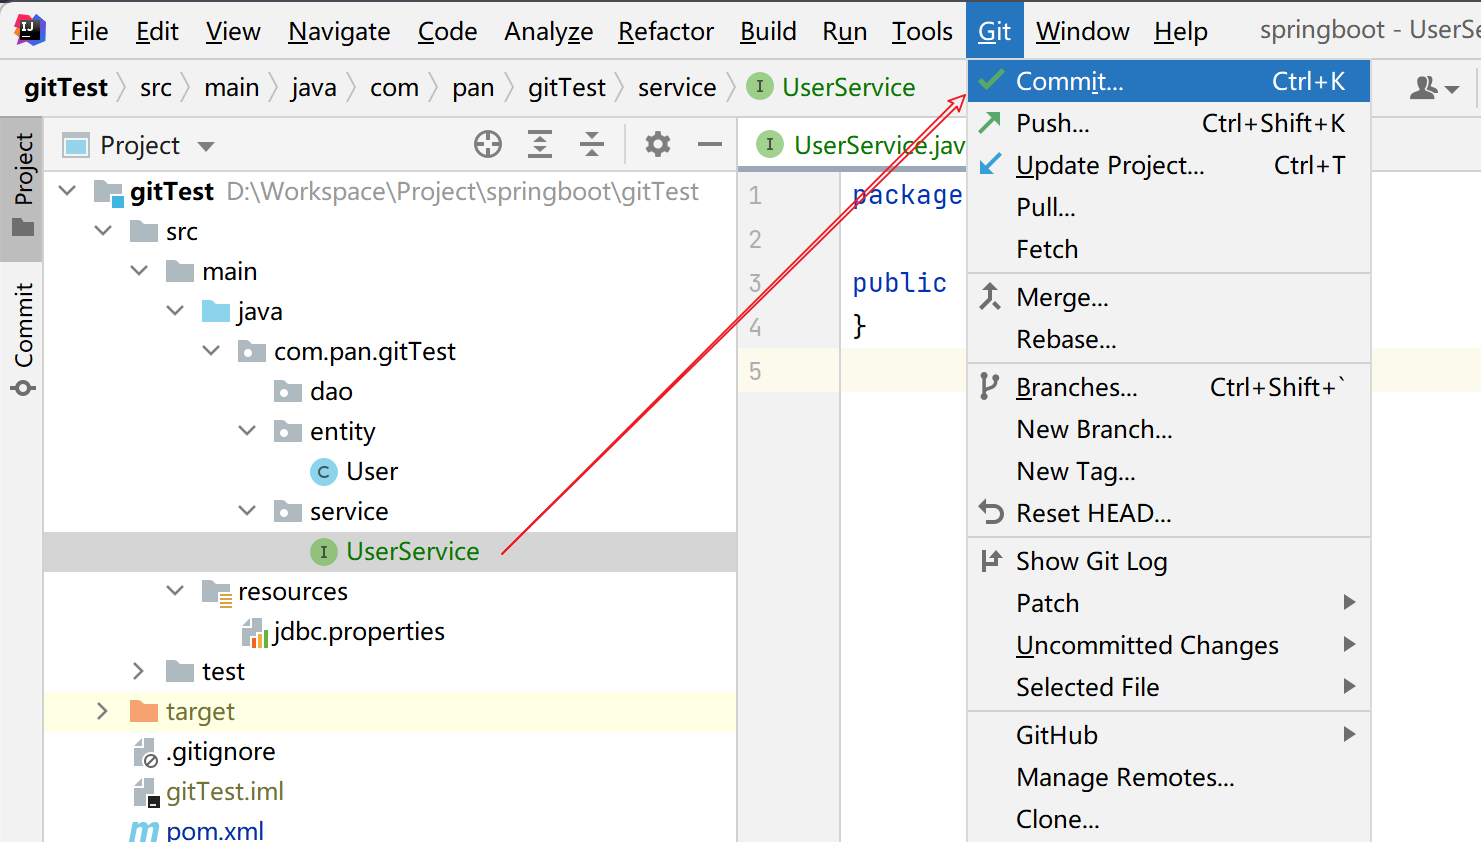Expand the test folder
Screen dimensions: 1481x842
pos(139,671)
